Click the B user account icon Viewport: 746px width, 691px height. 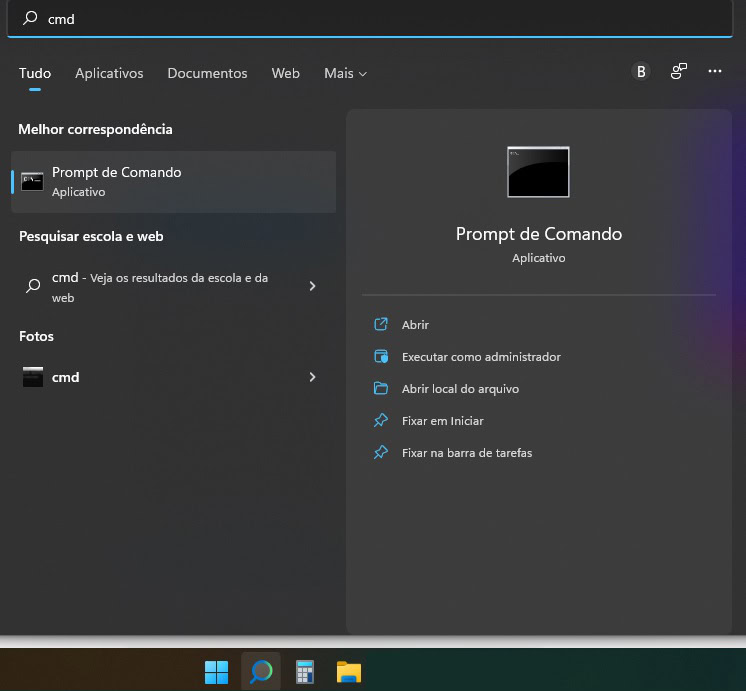coord(641,71)
